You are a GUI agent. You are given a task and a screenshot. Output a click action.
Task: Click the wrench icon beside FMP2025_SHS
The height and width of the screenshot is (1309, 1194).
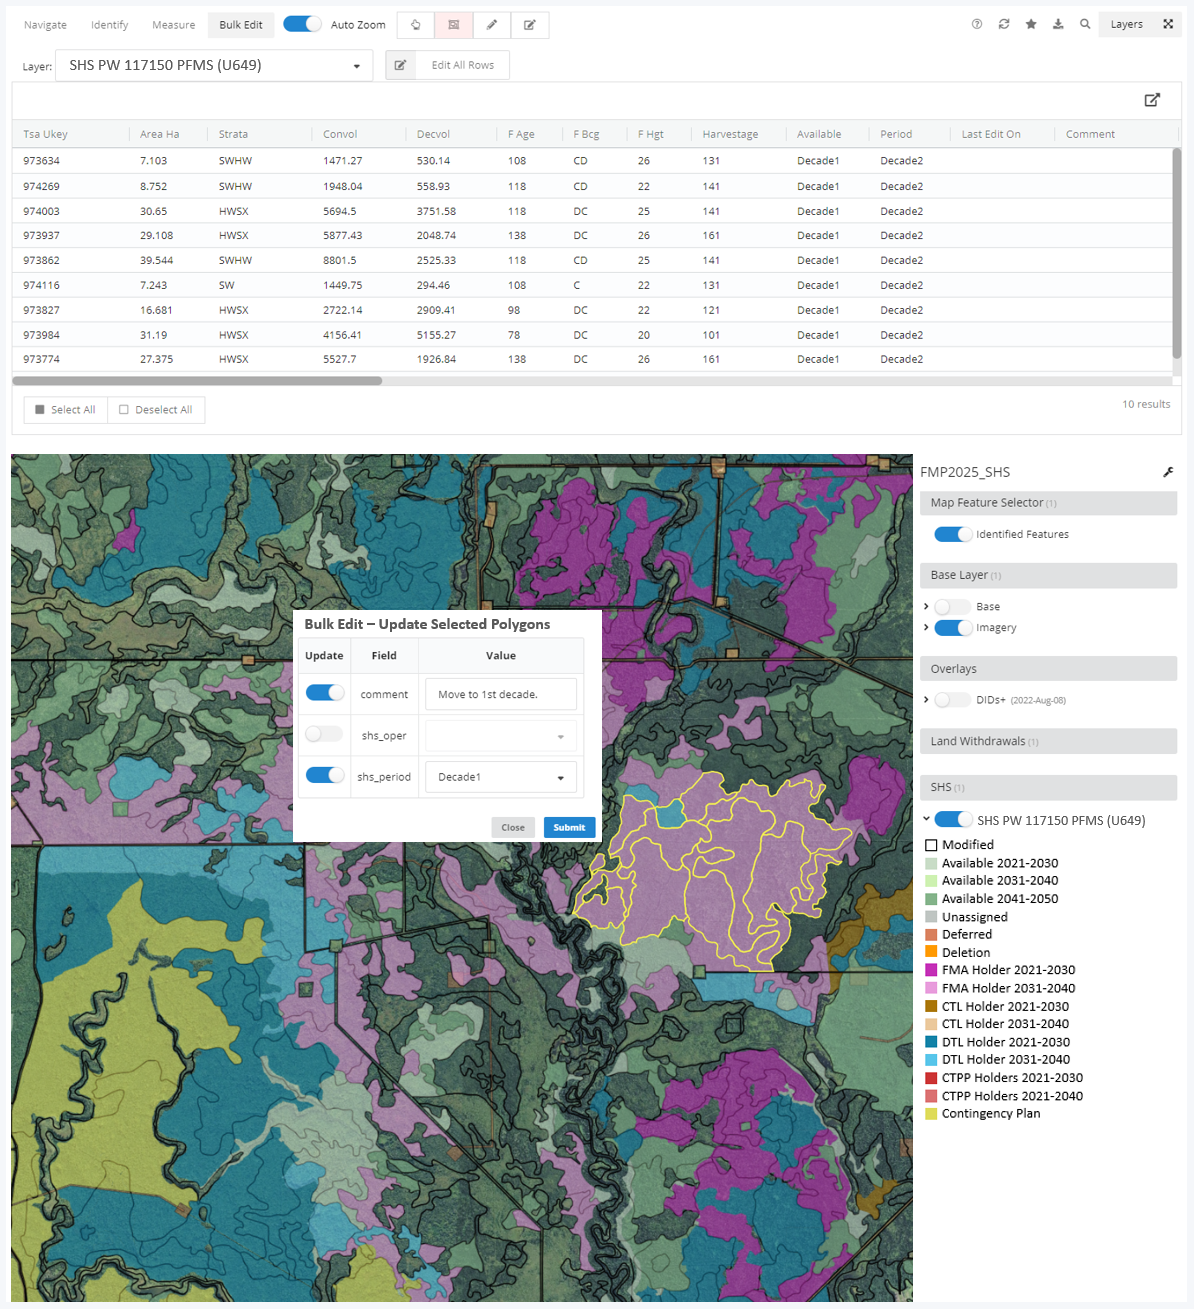(x=1167, y=472)
